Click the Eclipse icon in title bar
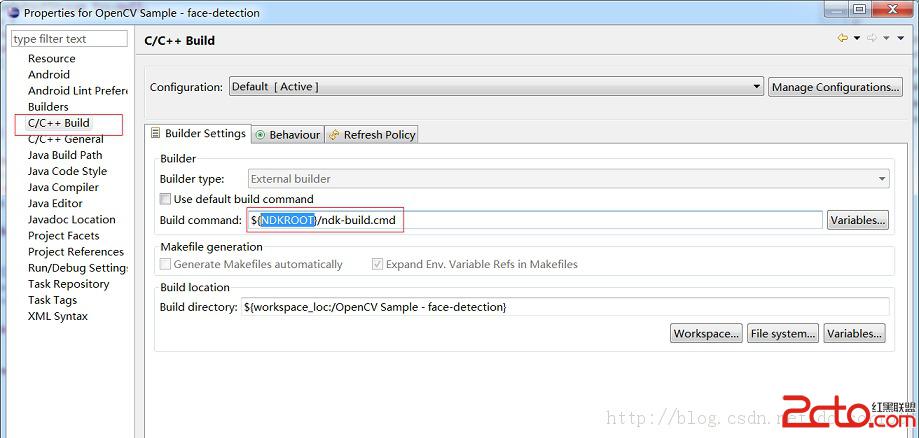 [x=13, y=12]
